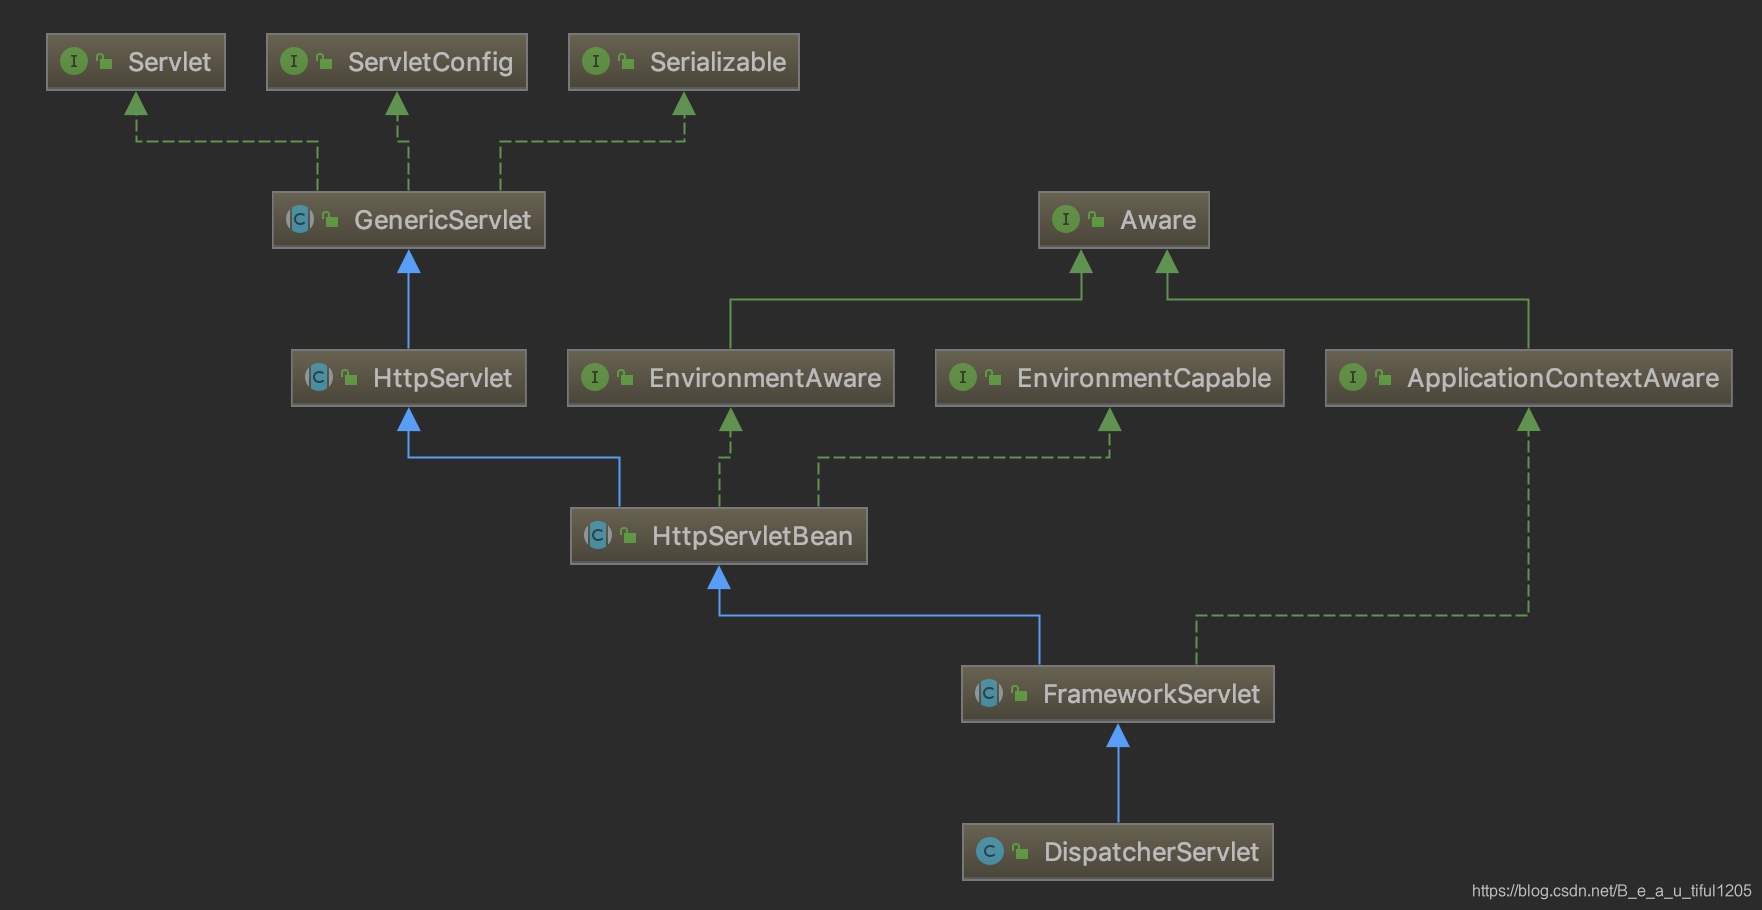This screenshot has height=910, width=1762.
Task: Select the FrameworkServlet label text
Action: tap(1151, 694)
